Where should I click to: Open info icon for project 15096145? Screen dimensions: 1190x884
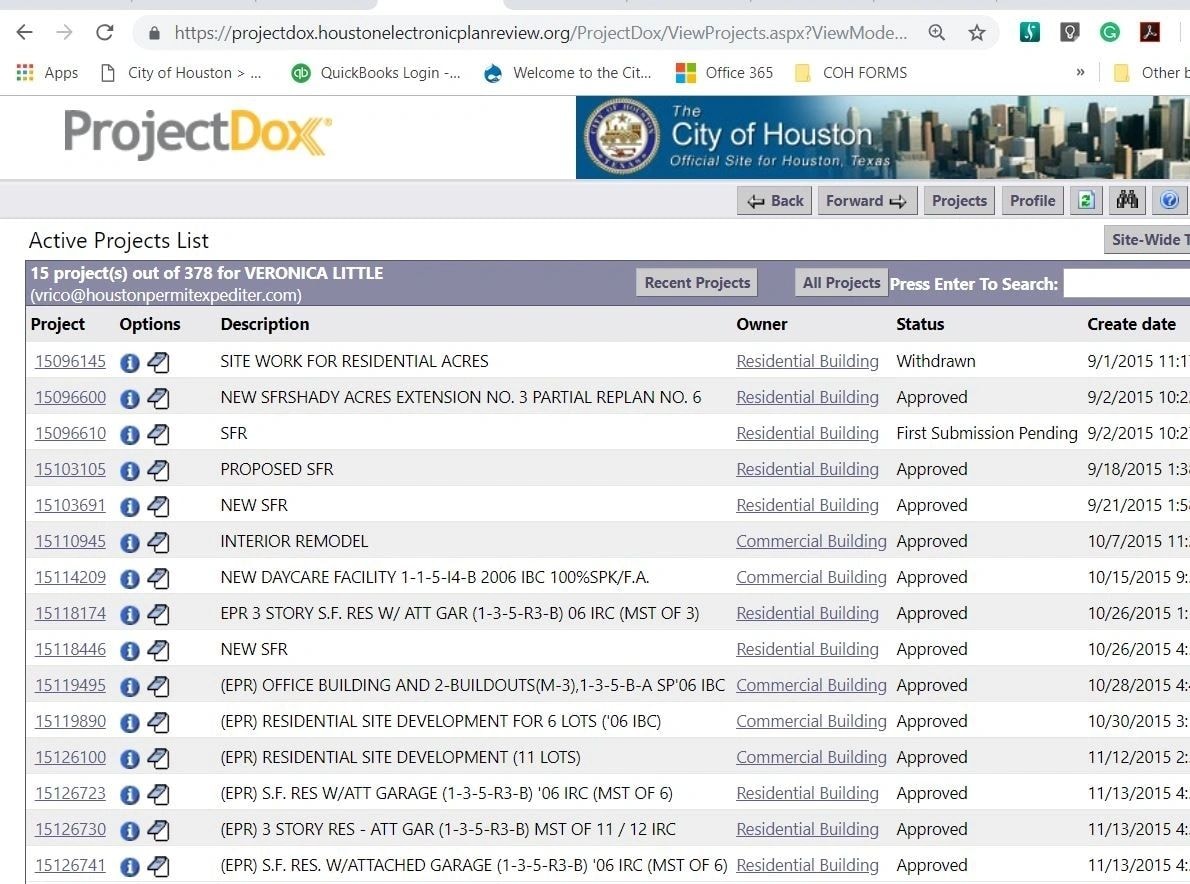130,363
